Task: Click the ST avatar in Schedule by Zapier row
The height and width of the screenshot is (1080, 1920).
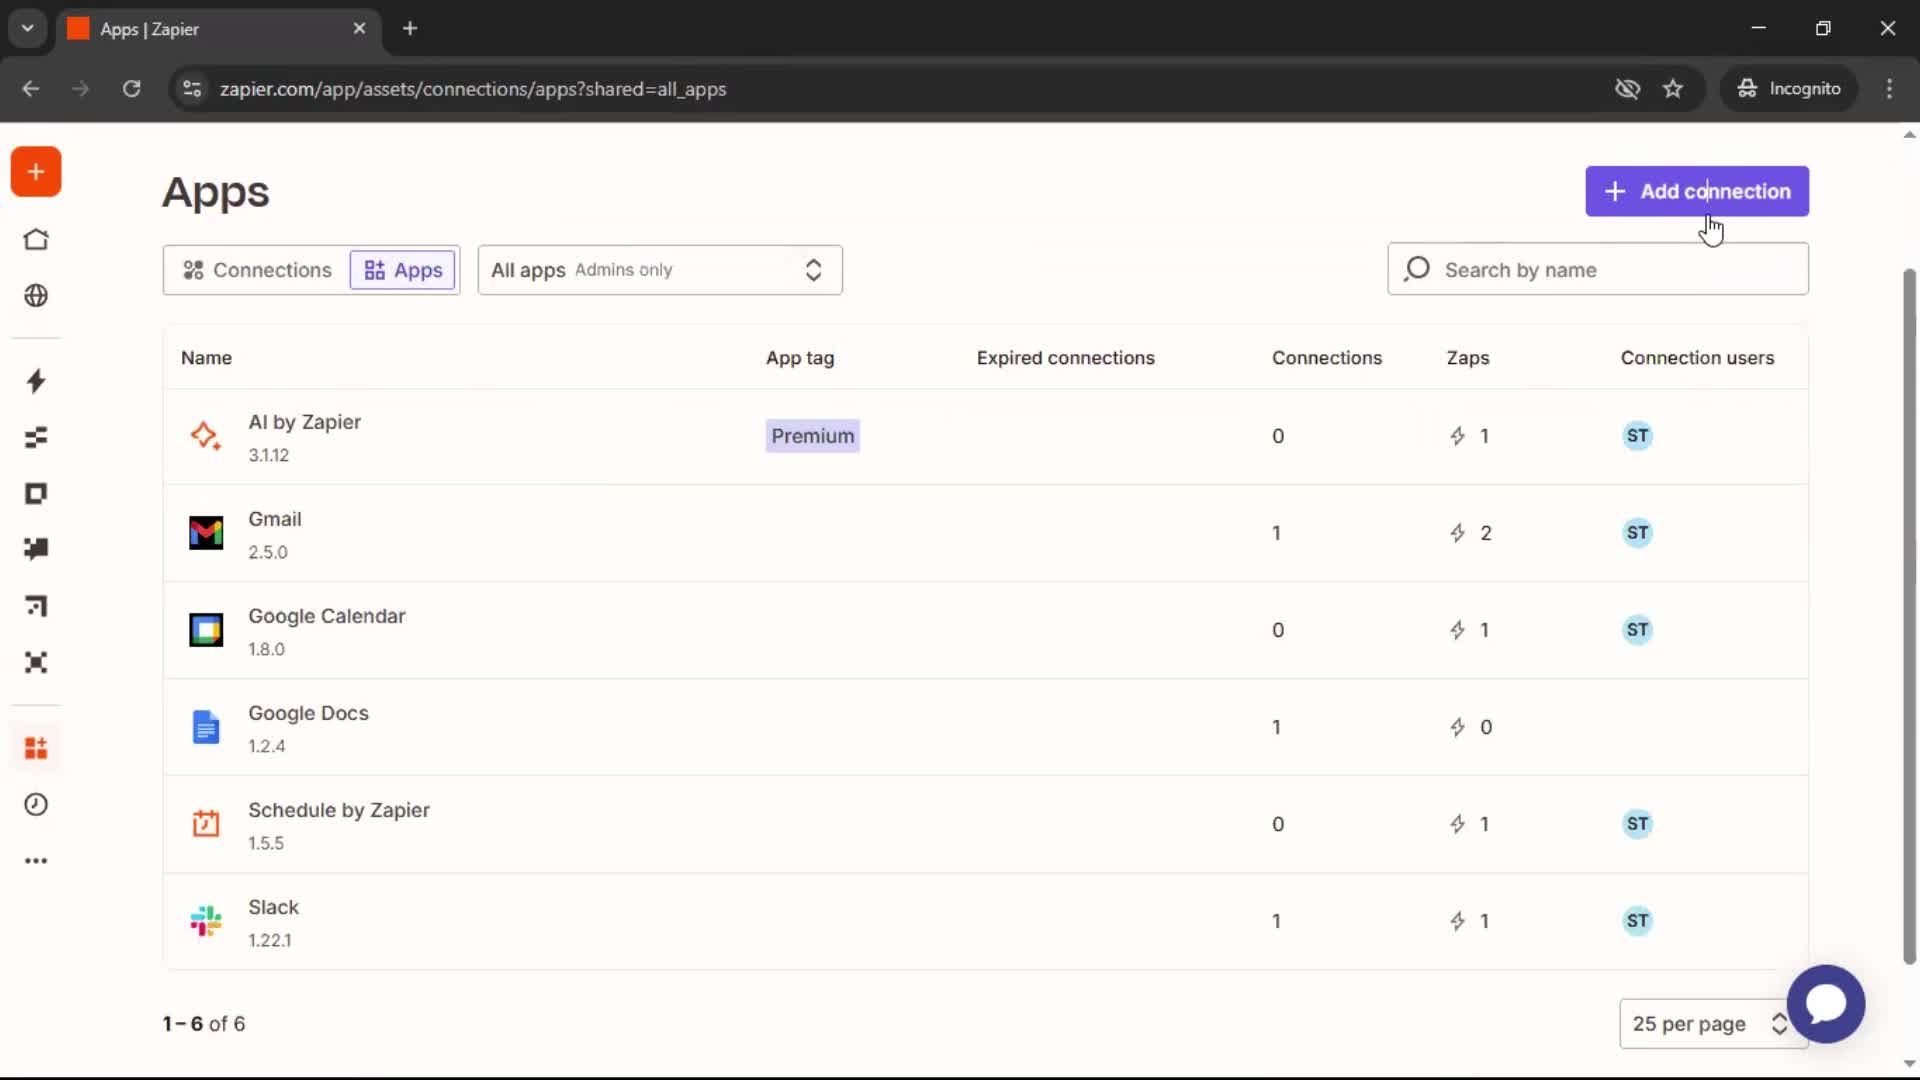Action: click(x=1637, y=824)
